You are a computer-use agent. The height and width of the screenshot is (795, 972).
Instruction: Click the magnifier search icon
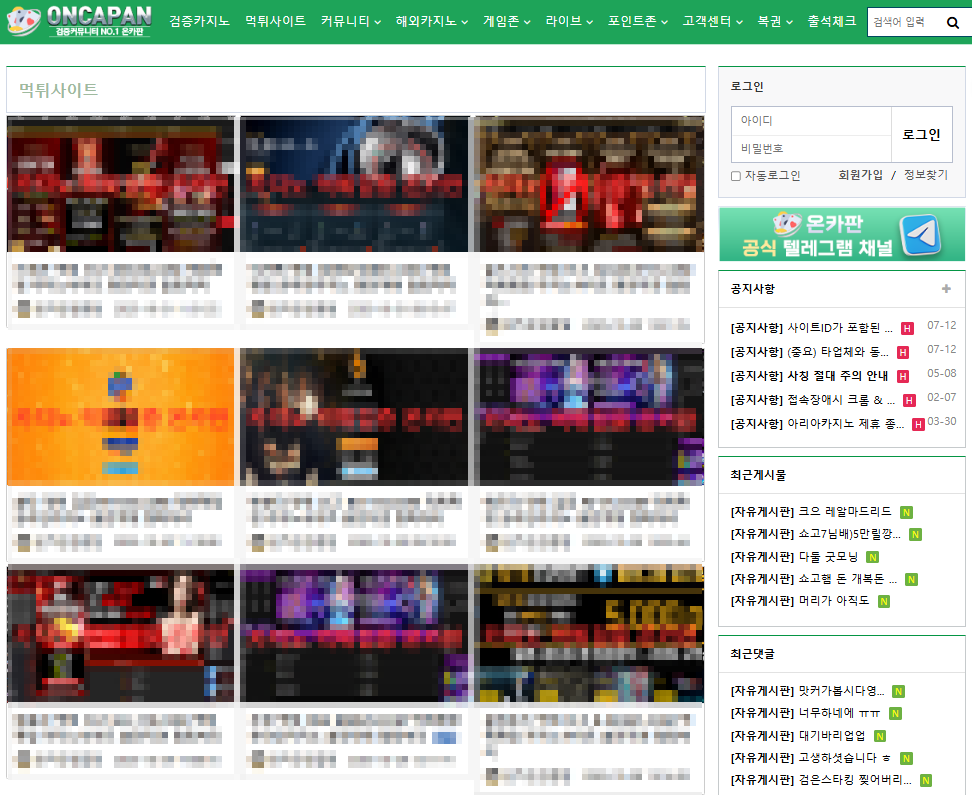[x=952, y=21]
